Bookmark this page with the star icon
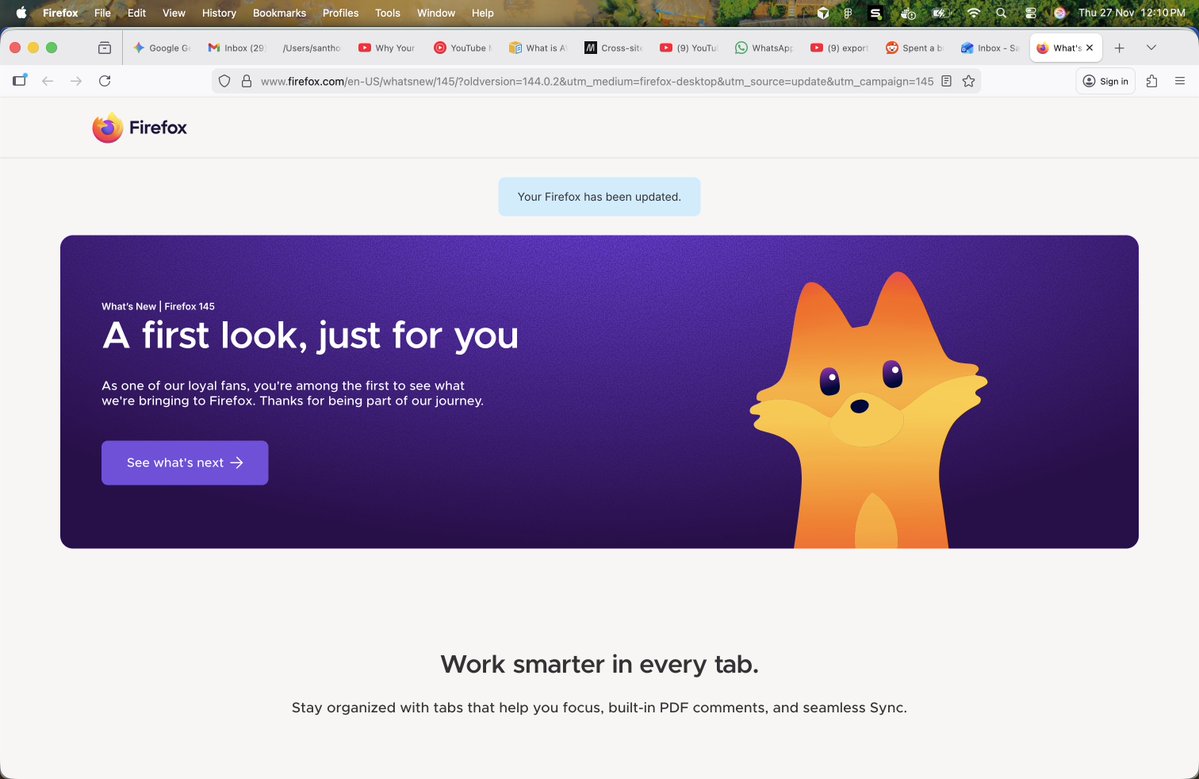Screen dimensions: 1199x779 pos(969,81)
